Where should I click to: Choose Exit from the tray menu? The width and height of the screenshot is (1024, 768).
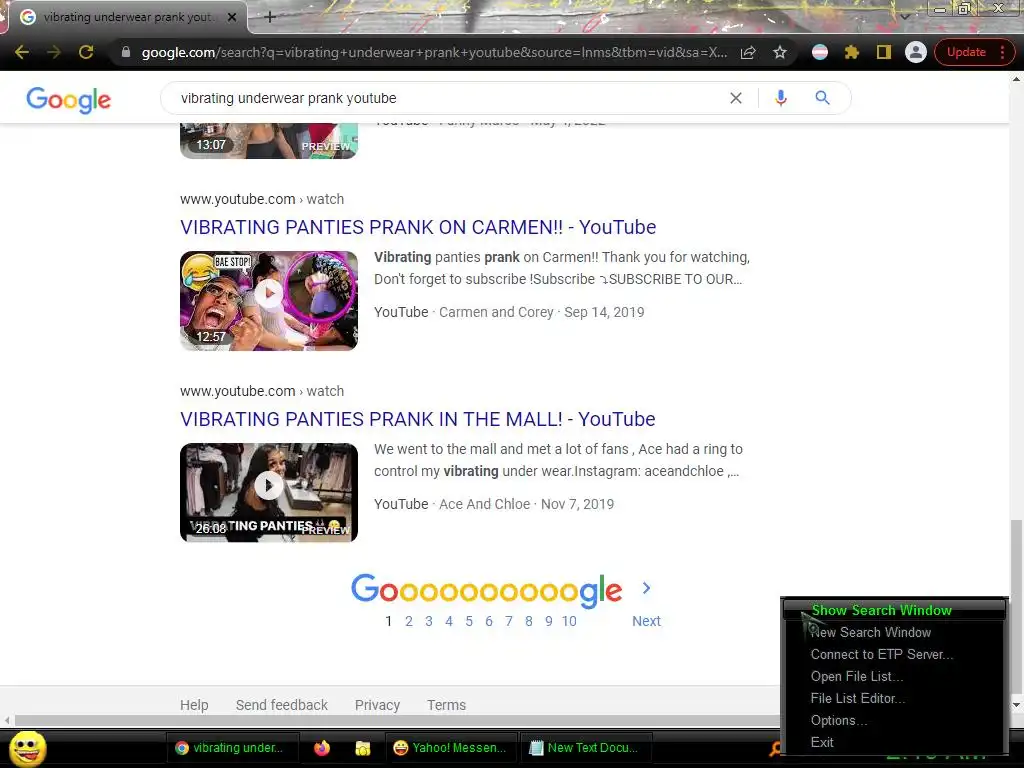(894, 743)
